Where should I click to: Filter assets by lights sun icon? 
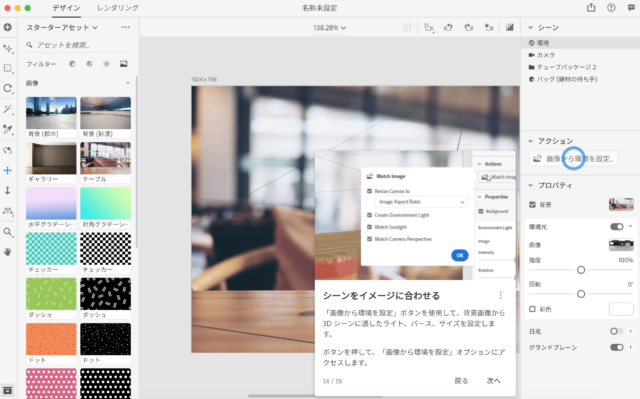107,64
